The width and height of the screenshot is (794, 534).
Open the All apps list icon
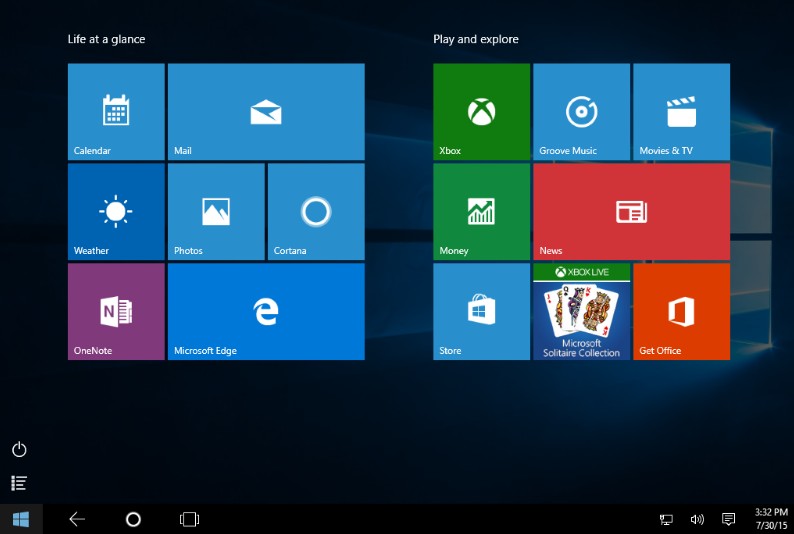pyautogui.click(x=19, y=483)
